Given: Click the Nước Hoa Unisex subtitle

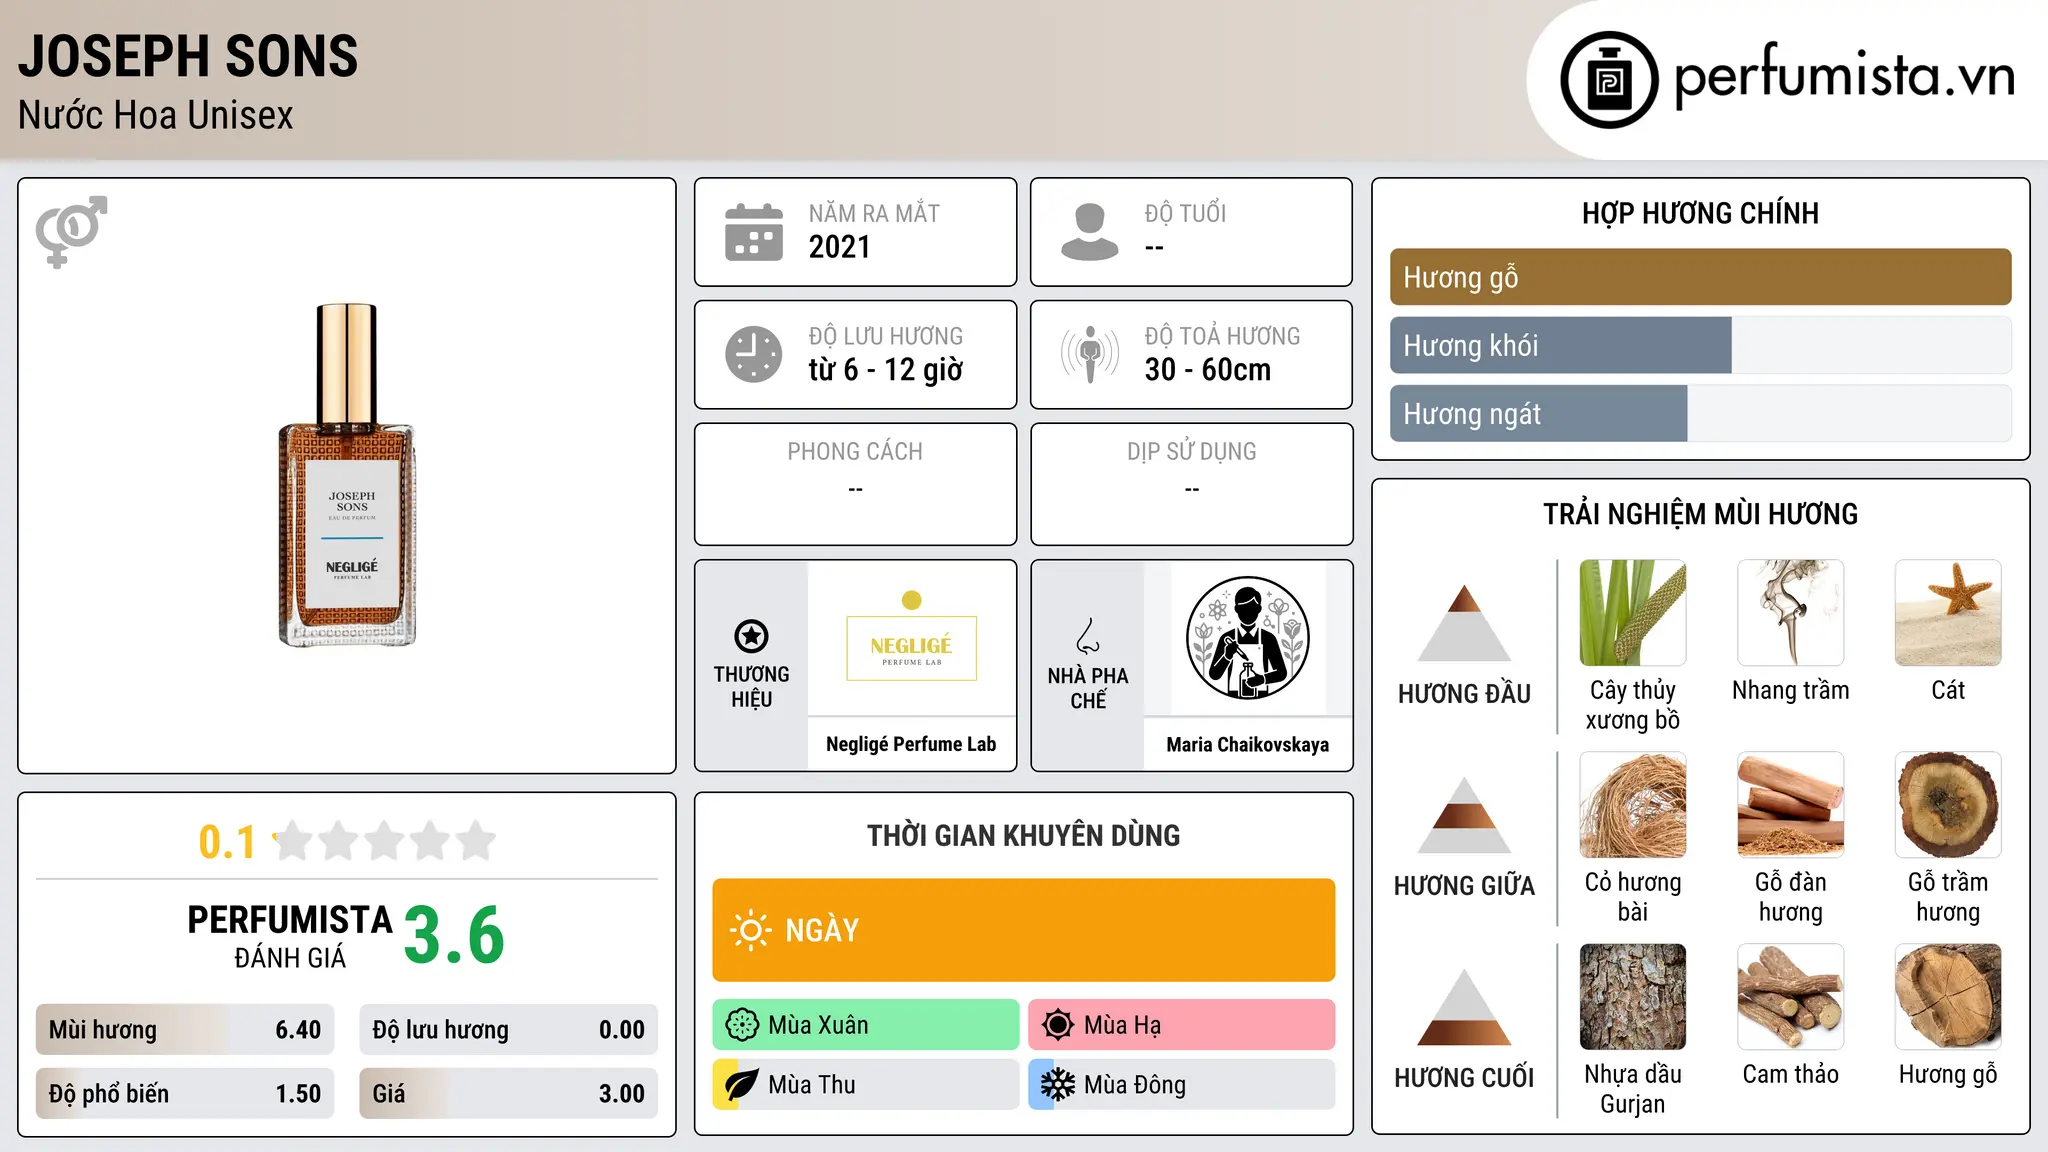Looking at the screenshot, I should pos(156,115).
